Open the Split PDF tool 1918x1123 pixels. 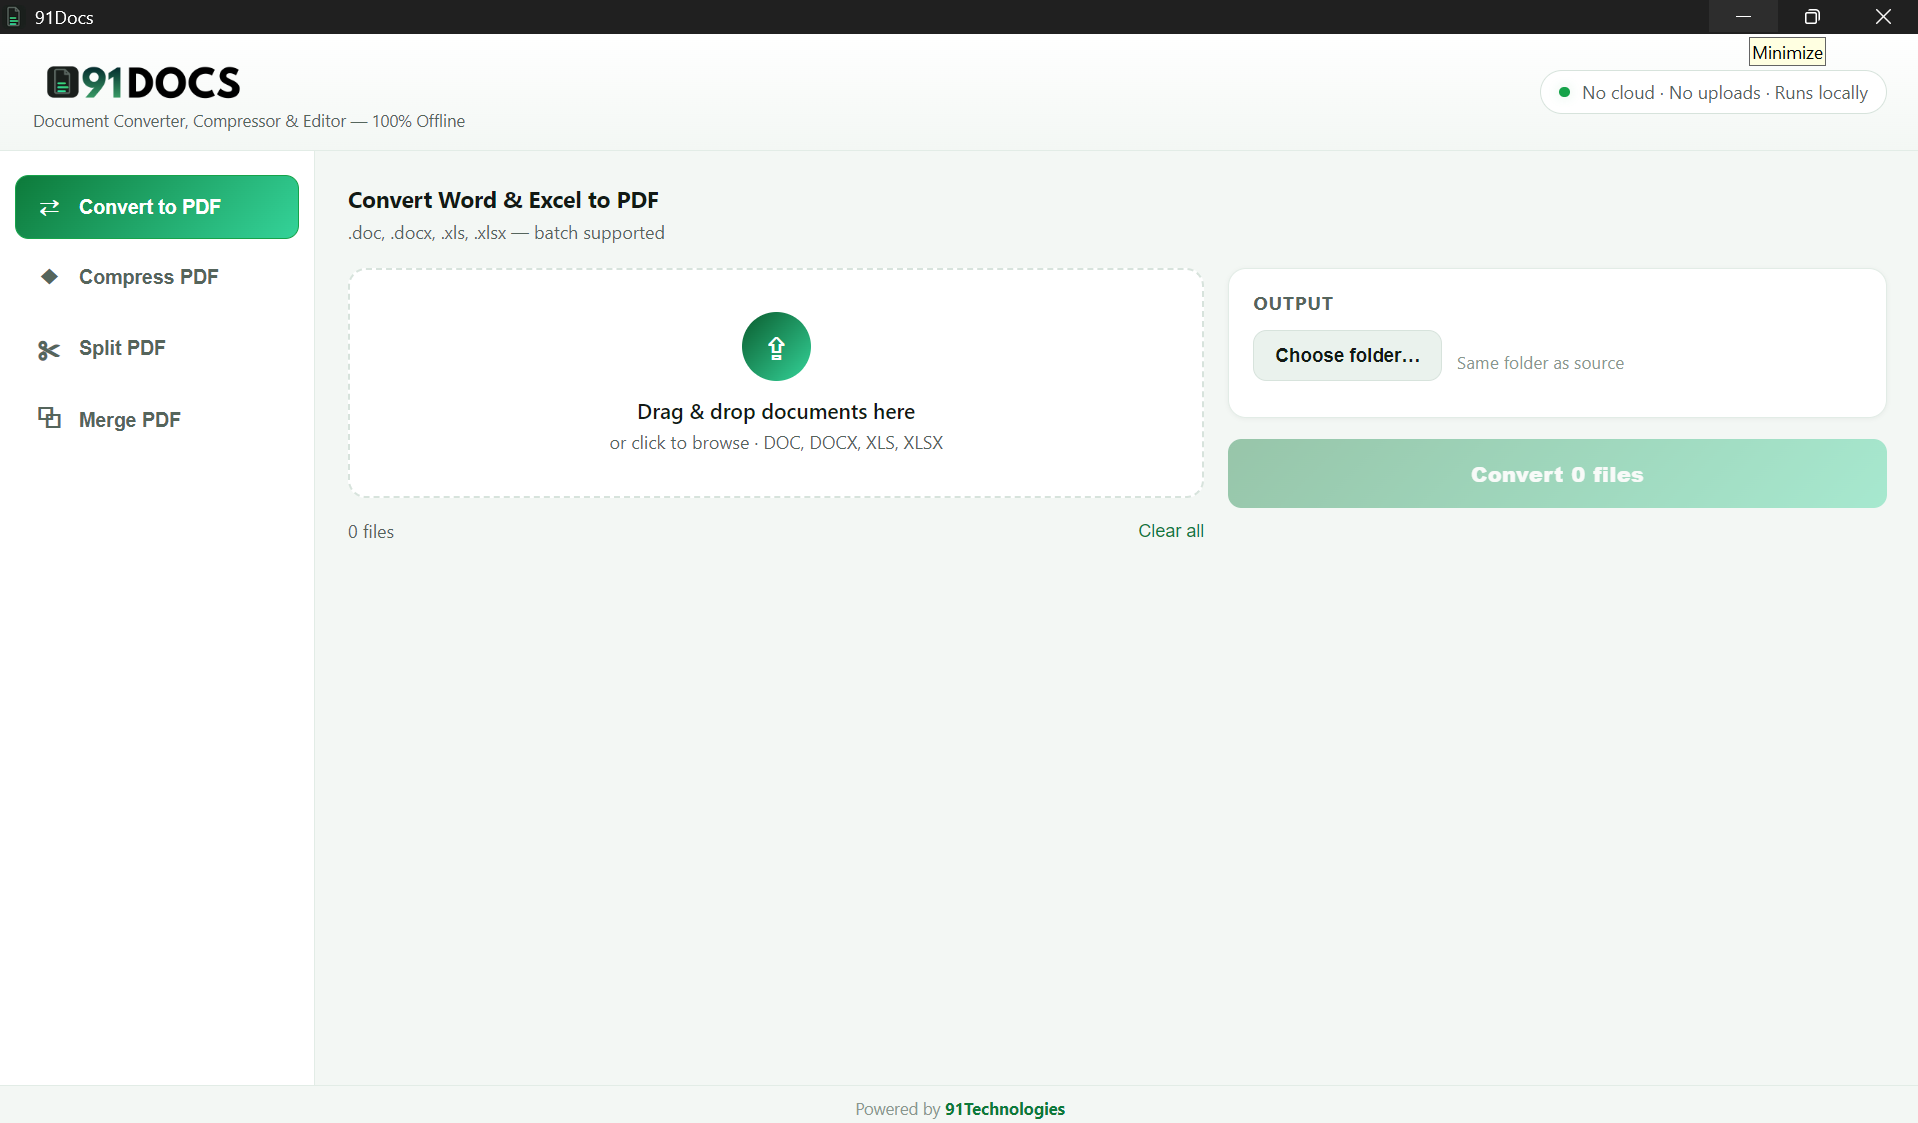[x=157, y=348]
